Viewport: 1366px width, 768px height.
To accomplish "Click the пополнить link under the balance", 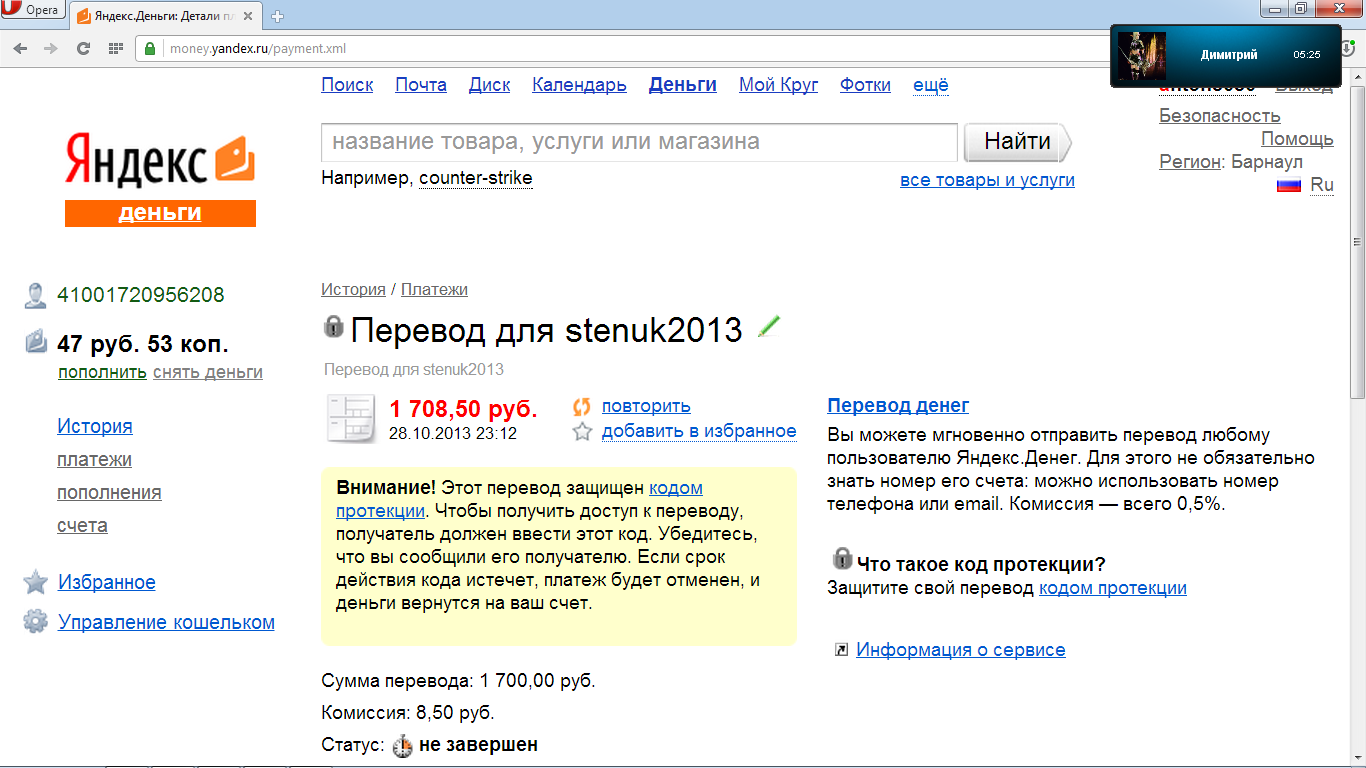I will 102,373.
